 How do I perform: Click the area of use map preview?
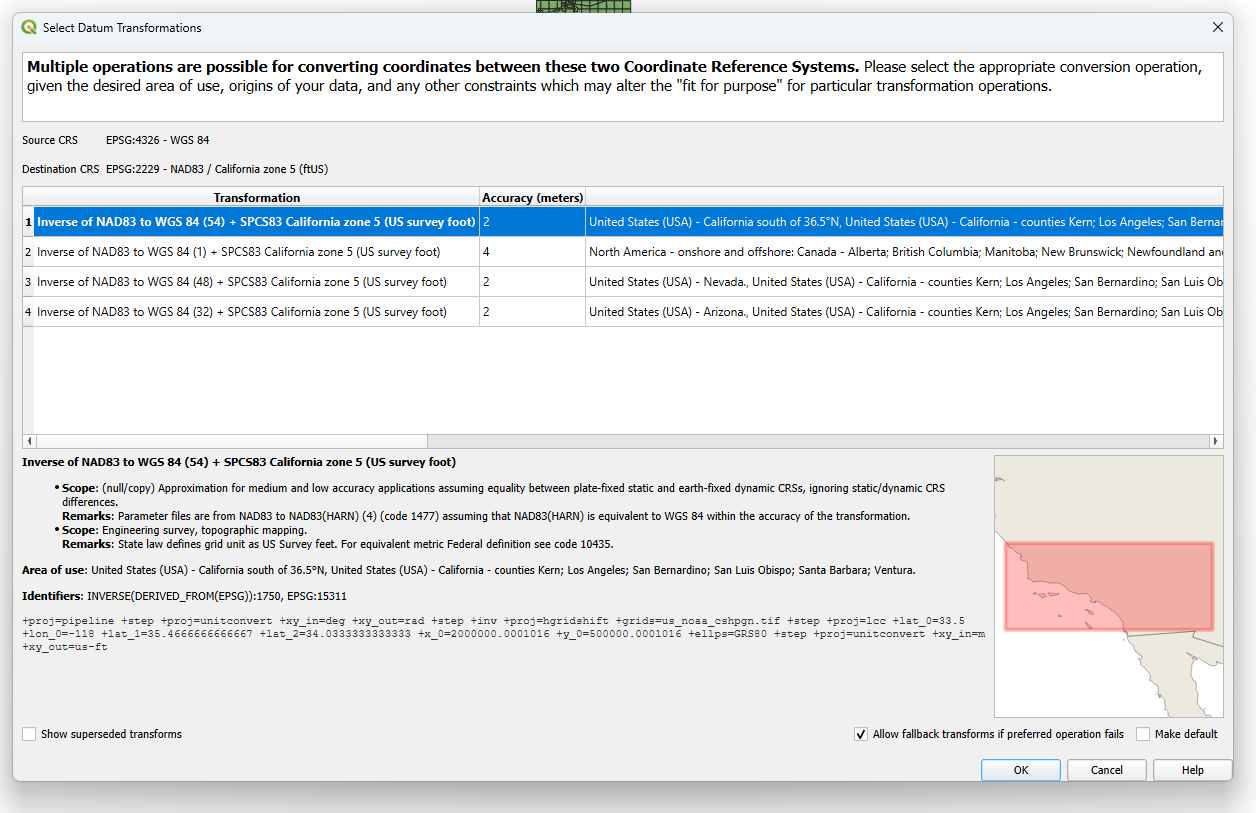point(1108,586)
